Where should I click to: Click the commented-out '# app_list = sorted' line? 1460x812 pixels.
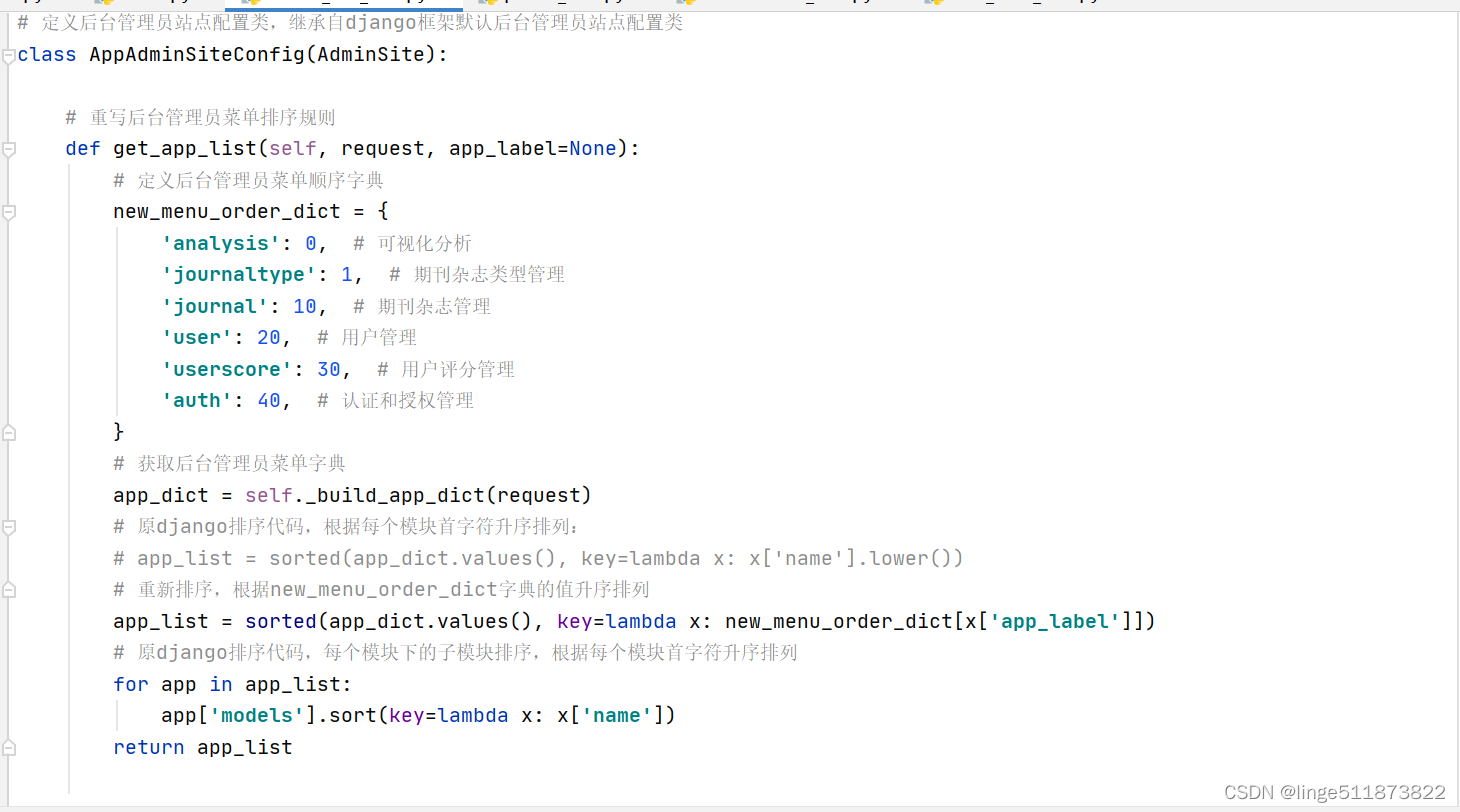click(538, 558)
